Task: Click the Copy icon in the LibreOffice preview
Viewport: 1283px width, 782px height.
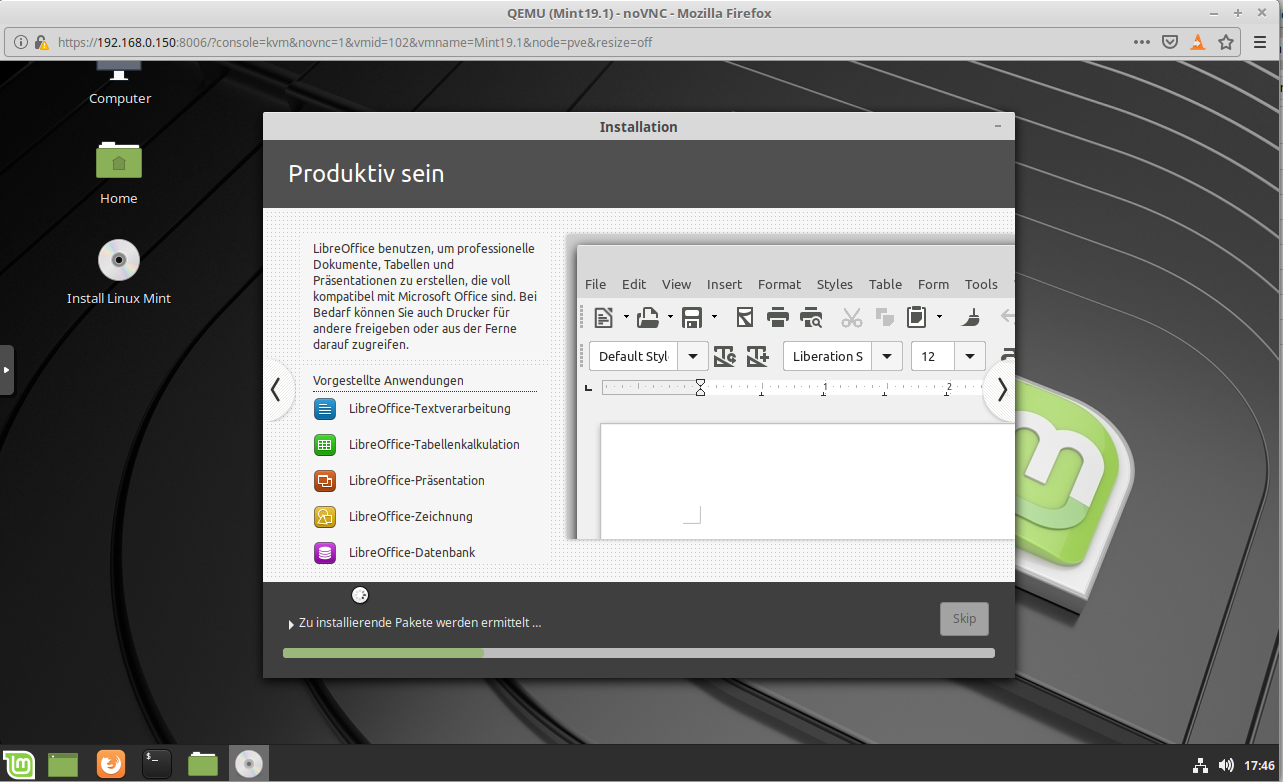Action: pyautogui.click(x=884, y=318)
